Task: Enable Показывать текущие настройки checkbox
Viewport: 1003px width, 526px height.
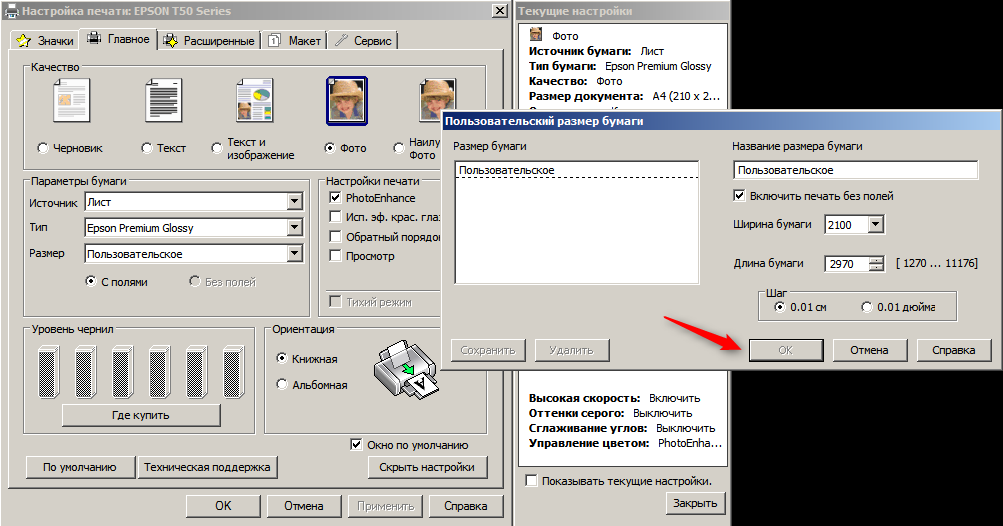Action: click(531, 481)
